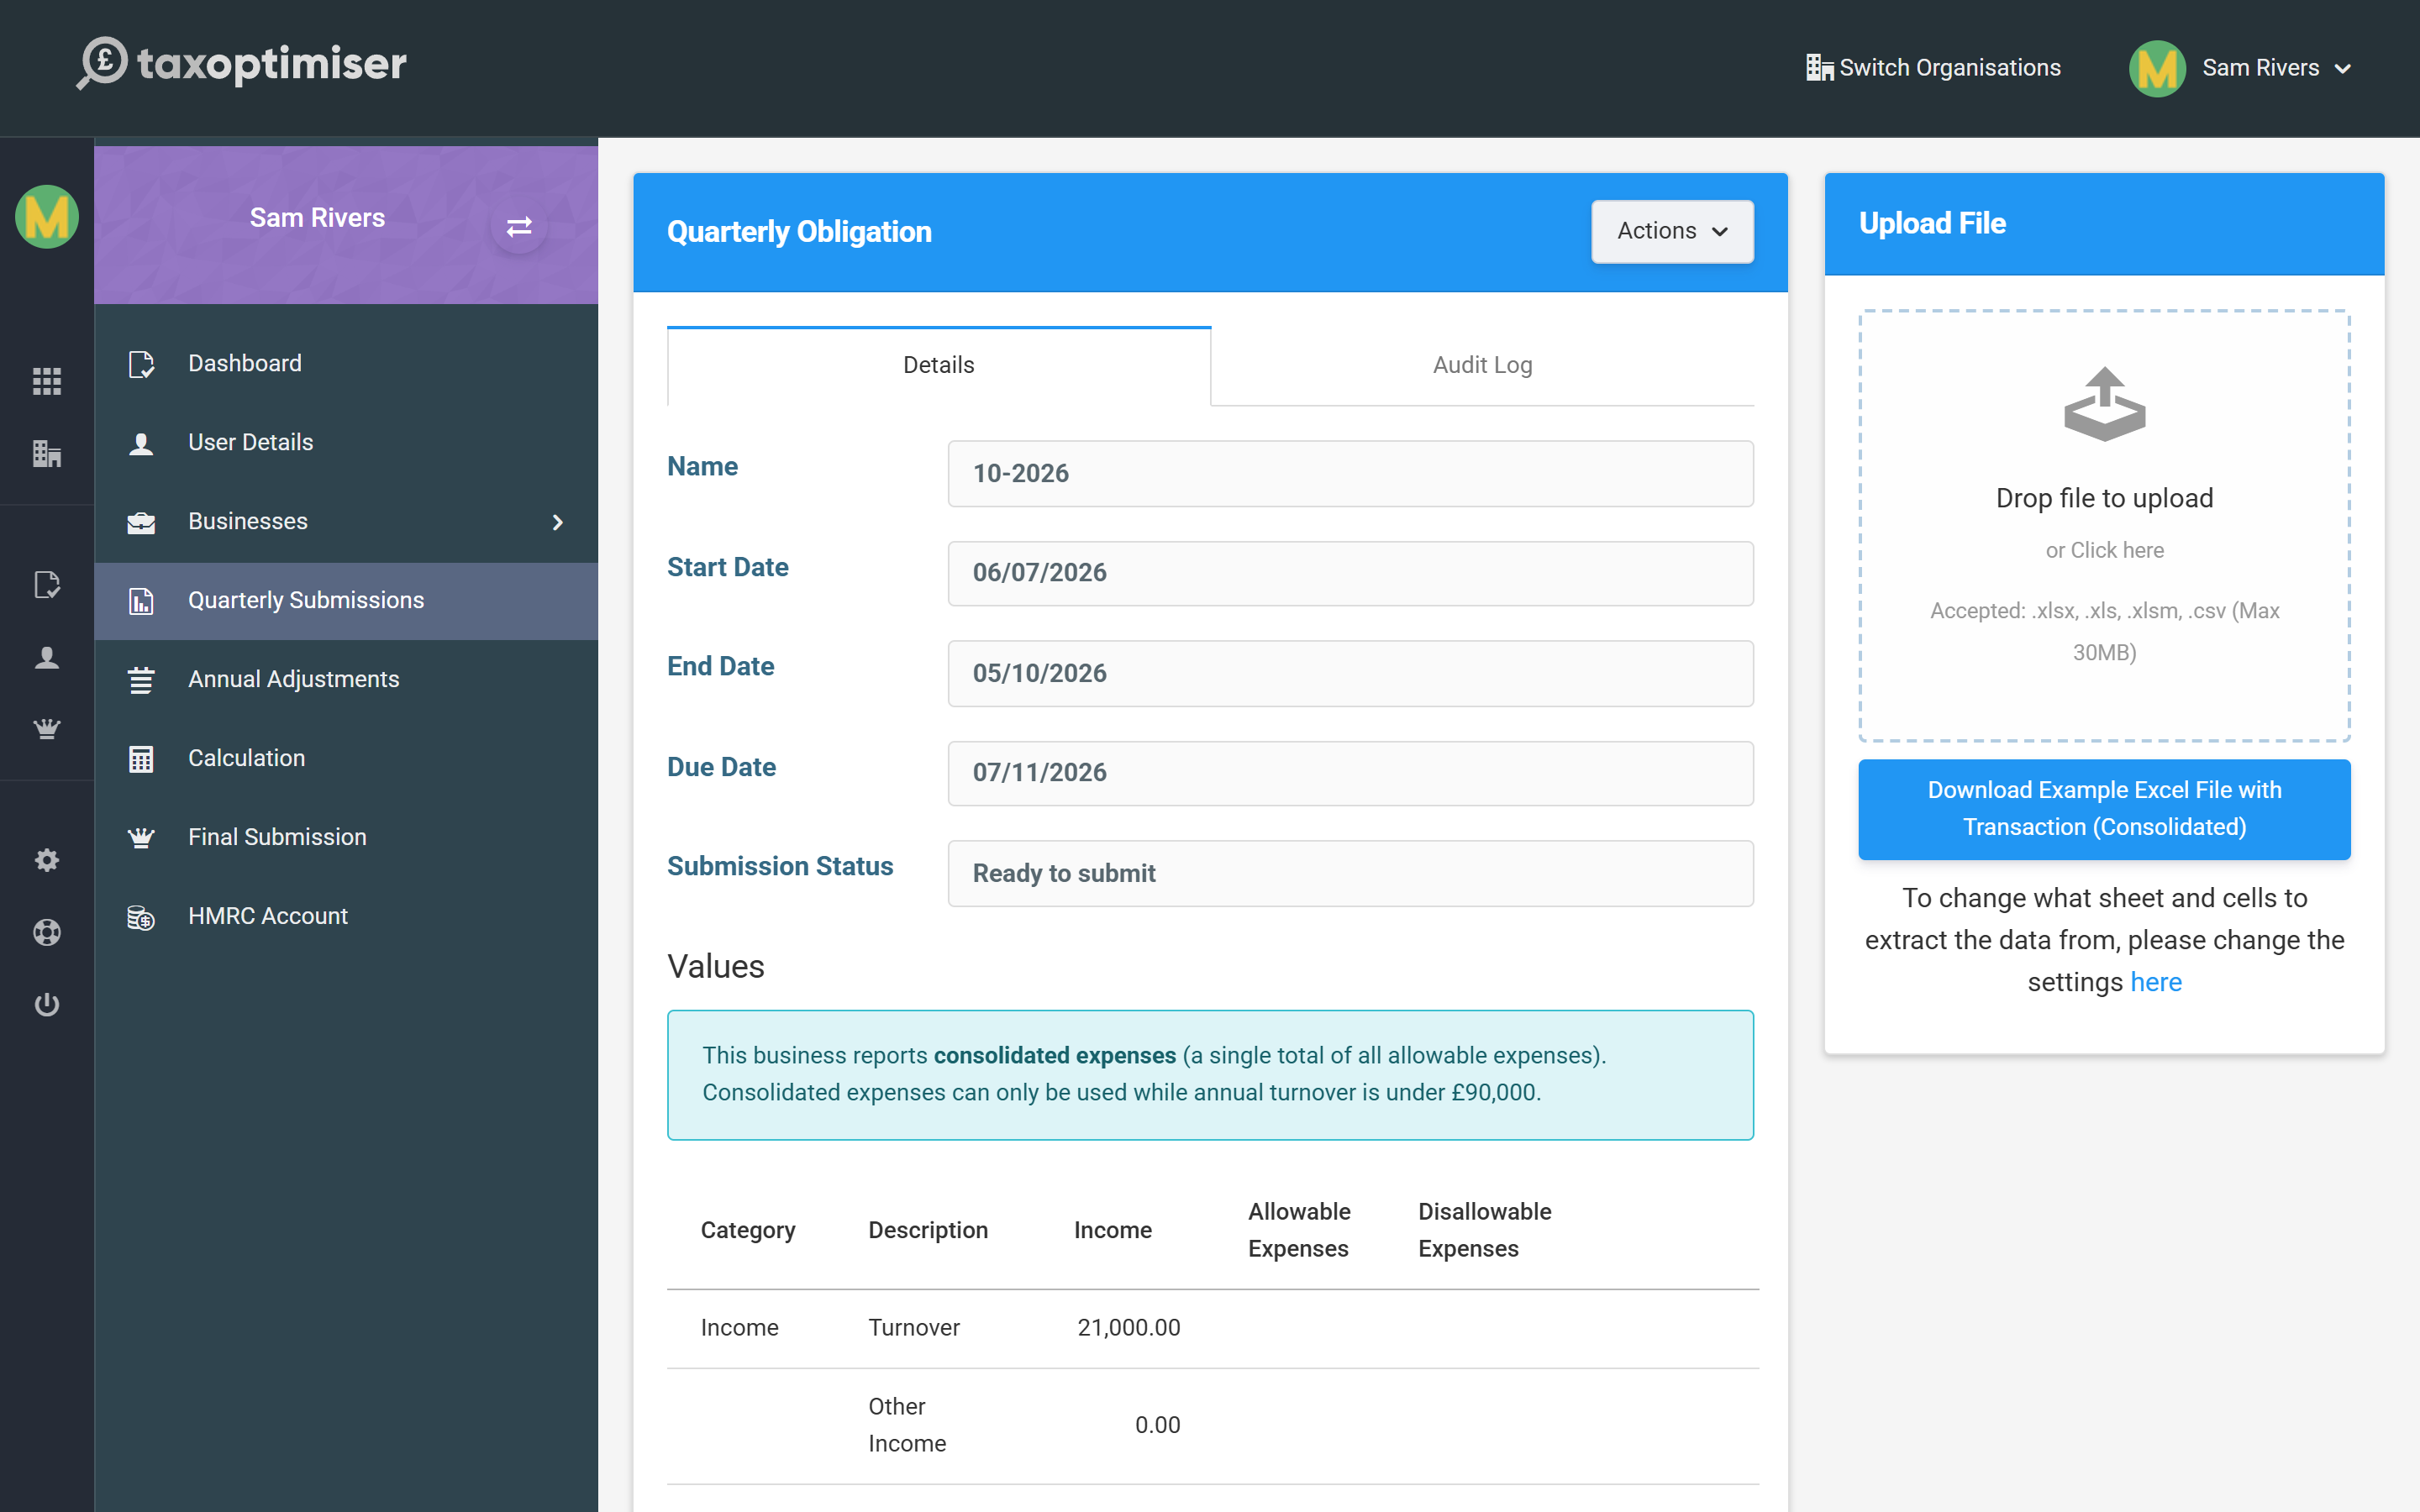Click the swap arrows icon beside Sam Rivers
Image resolution: width=2420 pixels, height=1512 pixels.
(519, 227)
